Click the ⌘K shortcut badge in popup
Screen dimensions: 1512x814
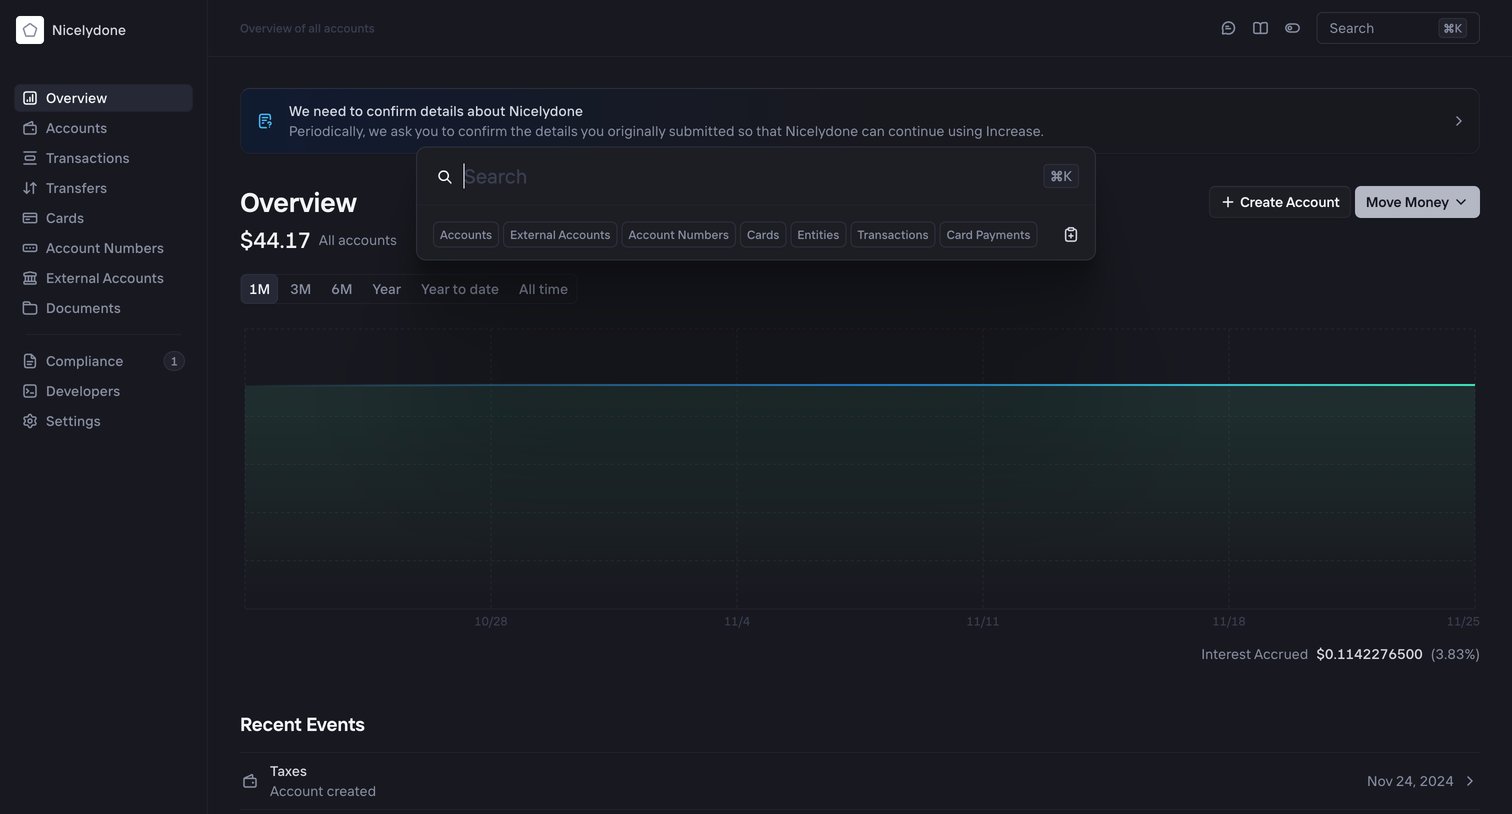pos(1061,176)
